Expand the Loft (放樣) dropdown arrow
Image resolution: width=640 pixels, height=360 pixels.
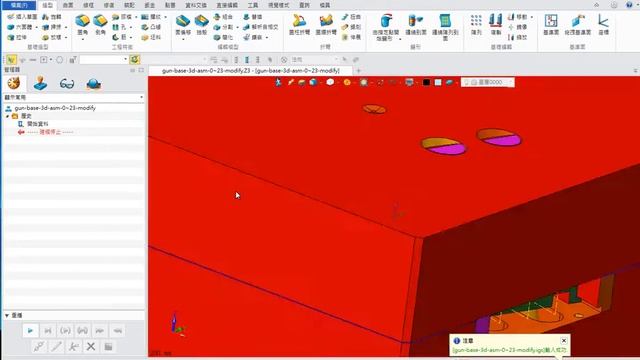(x=66, y=38)
